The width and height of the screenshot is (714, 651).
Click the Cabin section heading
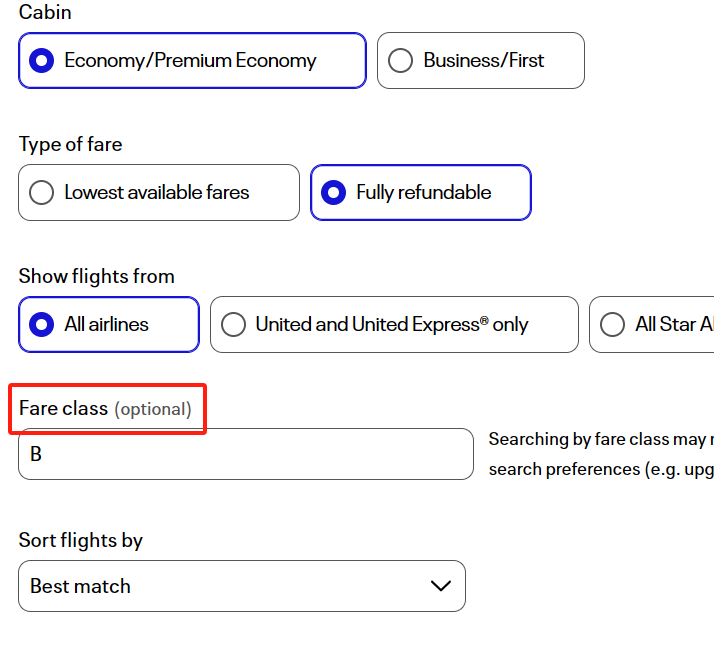tap(45, 13)
